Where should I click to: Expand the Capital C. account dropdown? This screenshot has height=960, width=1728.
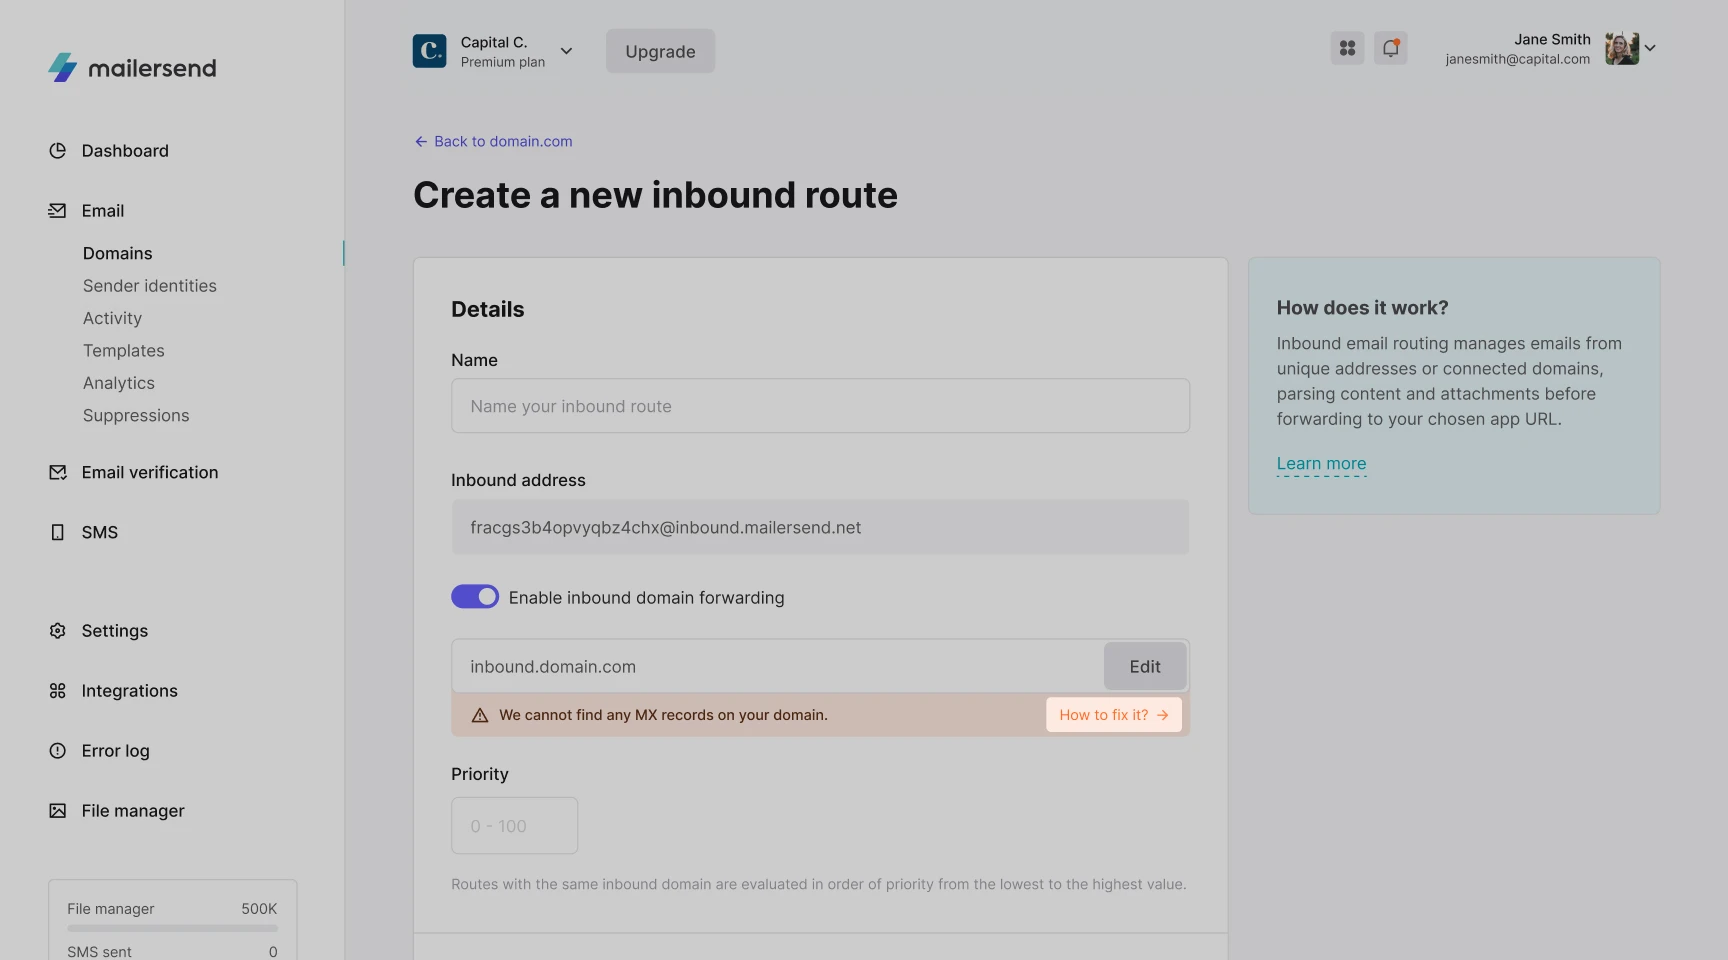click(566, 51)
